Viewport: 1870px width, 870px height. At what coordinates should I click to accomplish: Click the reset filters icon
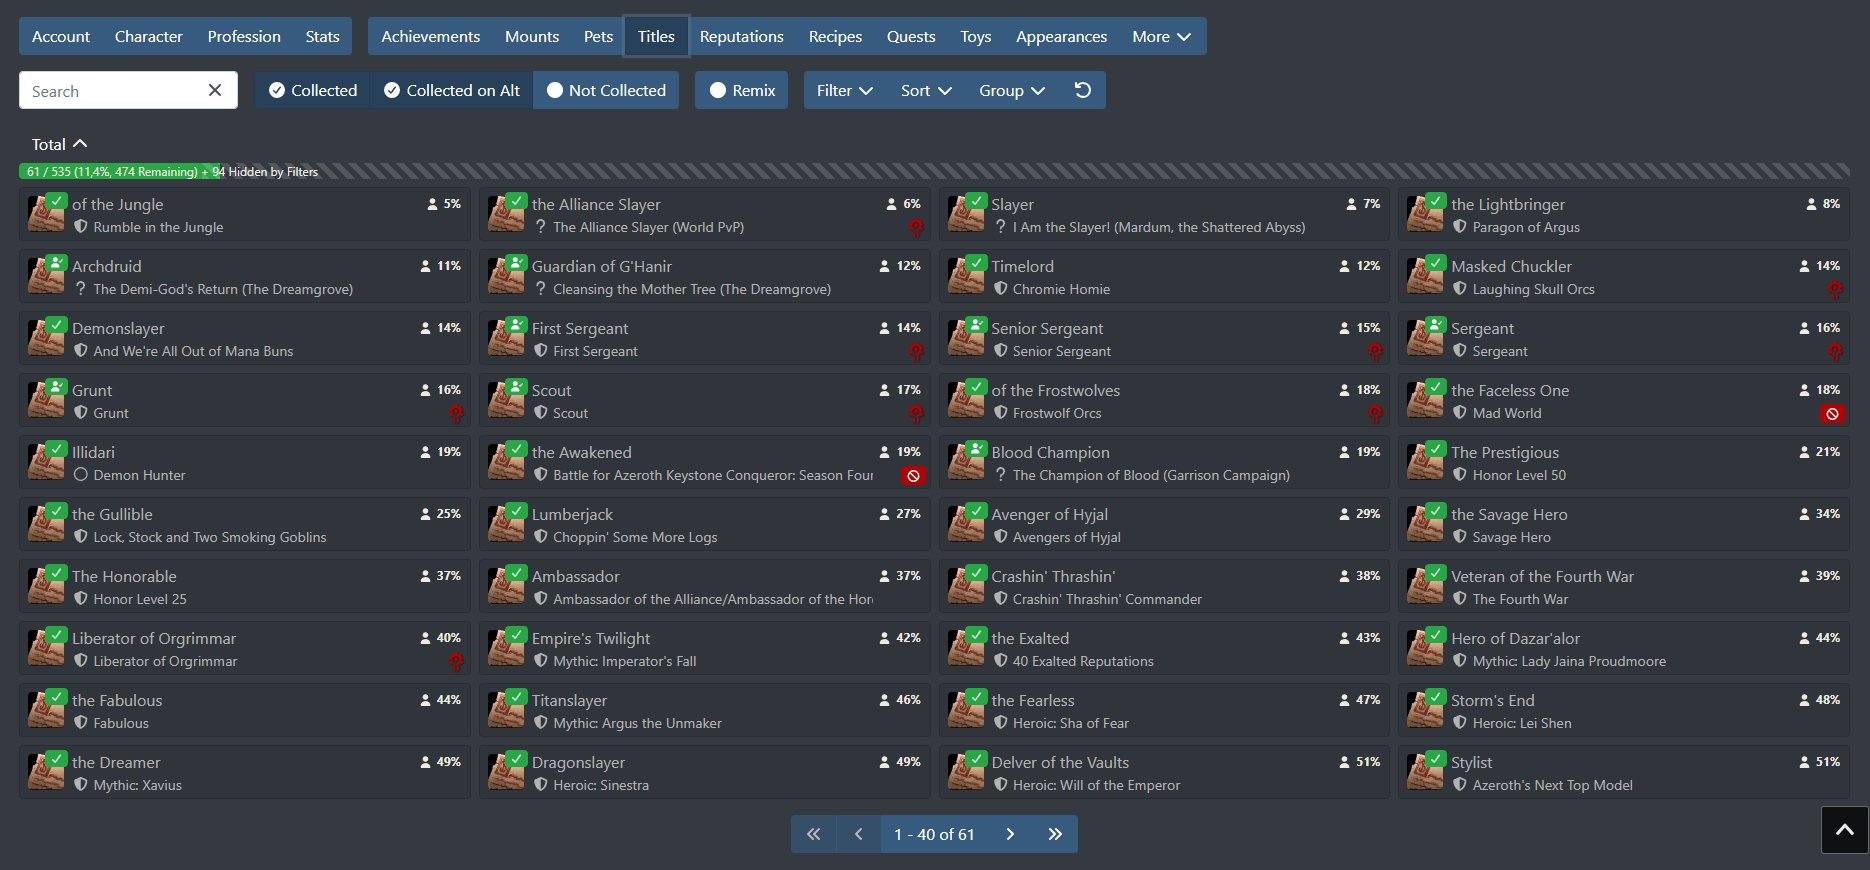pos(1082,90)
